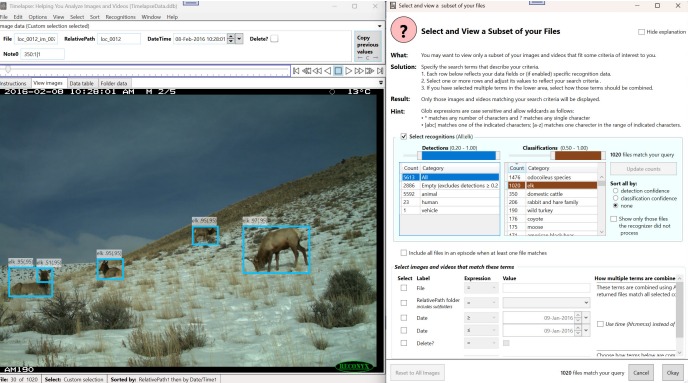The image size is (688, 383).
Task: Select 'coyote' classification row
Action: 552,218
